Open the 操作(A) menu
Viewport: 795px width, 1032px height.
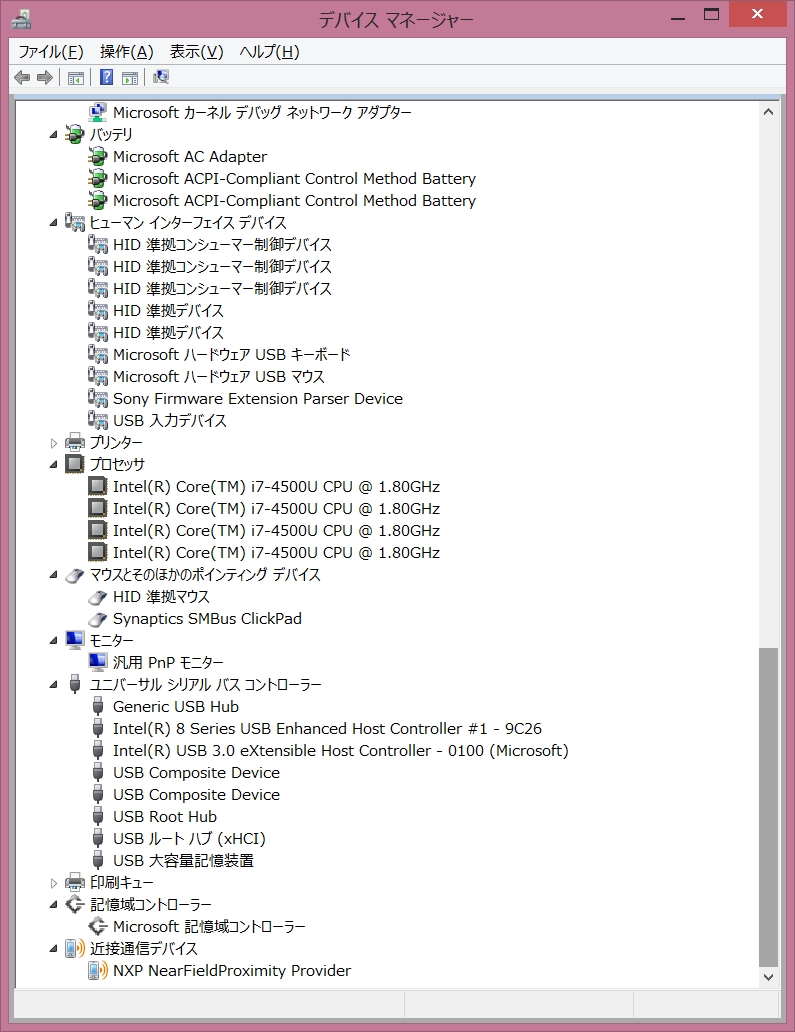[126, 52]
